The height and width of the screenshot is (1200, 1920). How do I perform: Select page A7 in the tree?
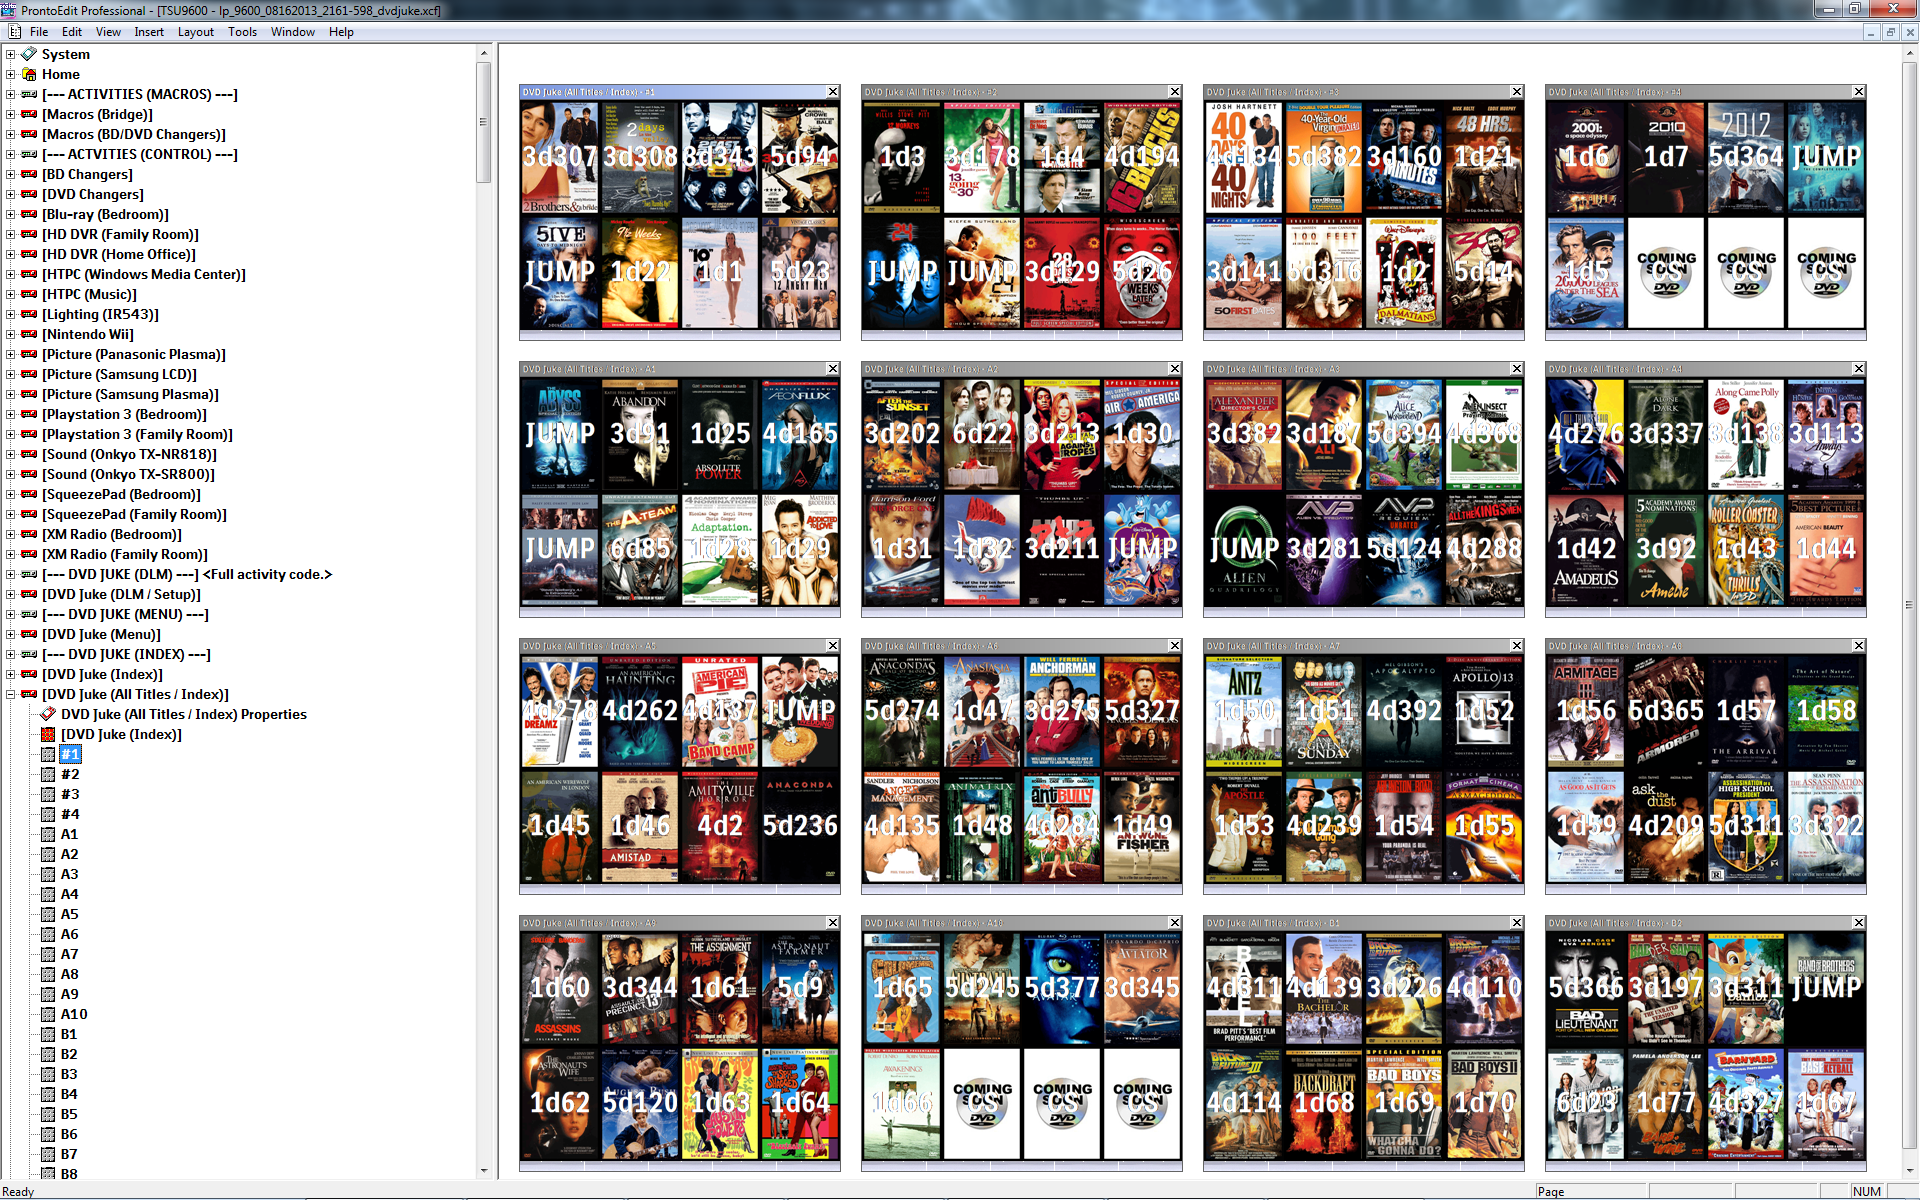coord(69,954)
